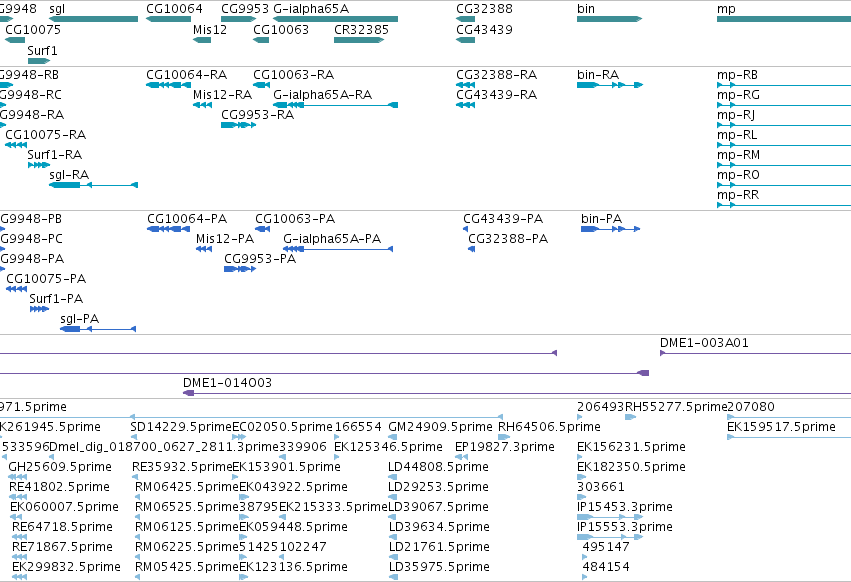Click the Mis12-RA transcript label
Image resolution: width=851 pixels, height=582 pixels.
coord(223,94)
